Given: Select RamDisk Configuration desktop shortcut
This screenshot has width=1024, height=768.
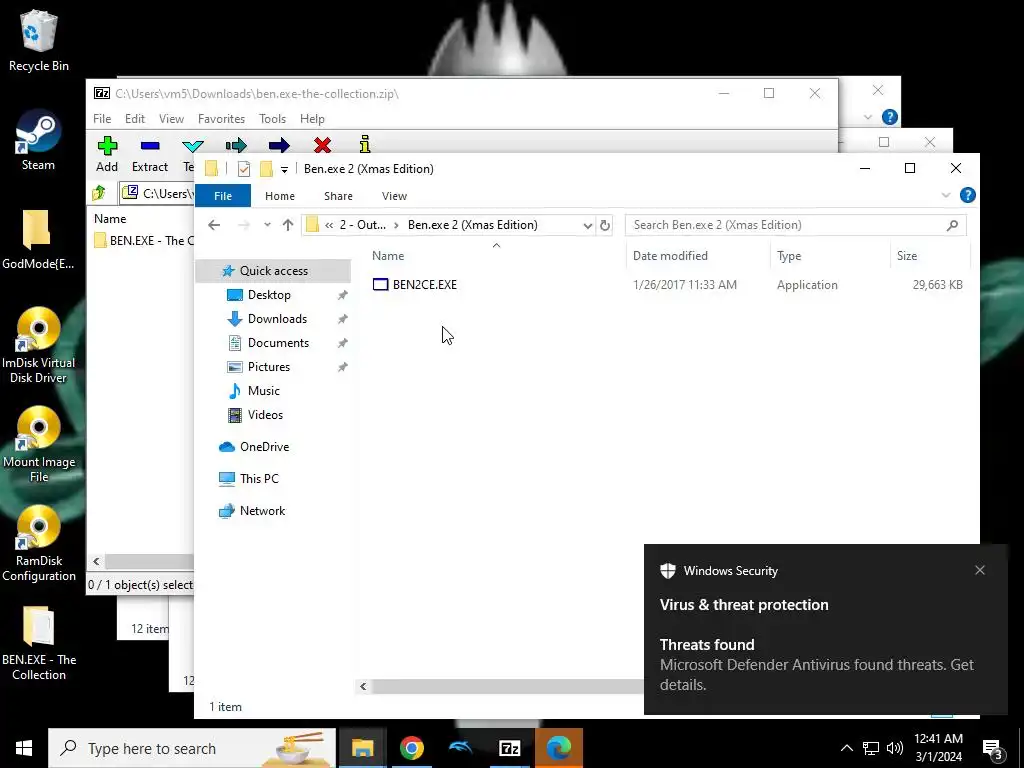Looking at the screenshot, I should pyautogui.click(x=39, y=544).
